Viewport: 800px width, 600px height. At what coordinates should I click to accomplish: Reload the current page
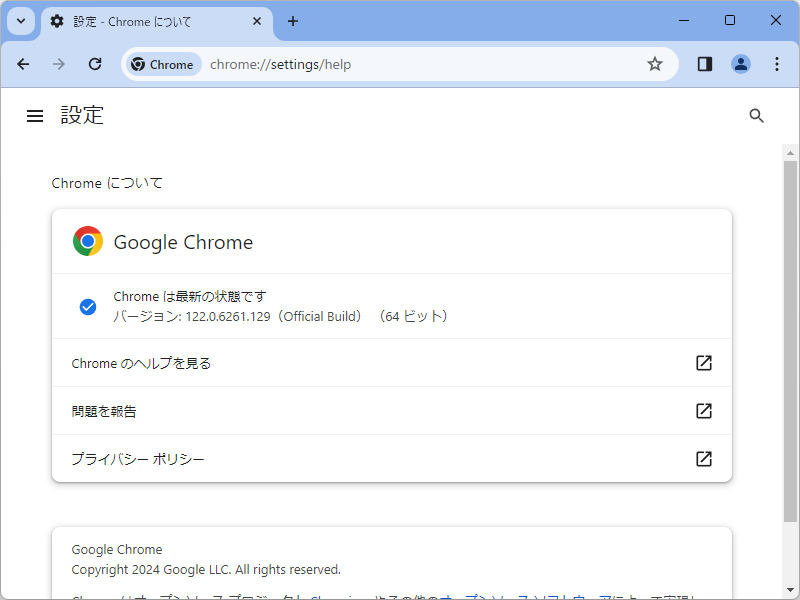(94, 64)
